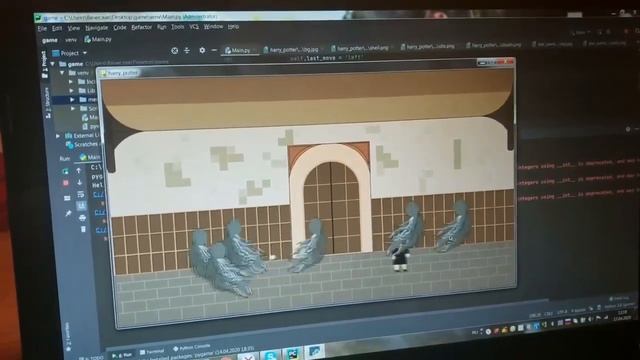Open Run panel gear on right side
640x360 pixels.
(628, 129)
